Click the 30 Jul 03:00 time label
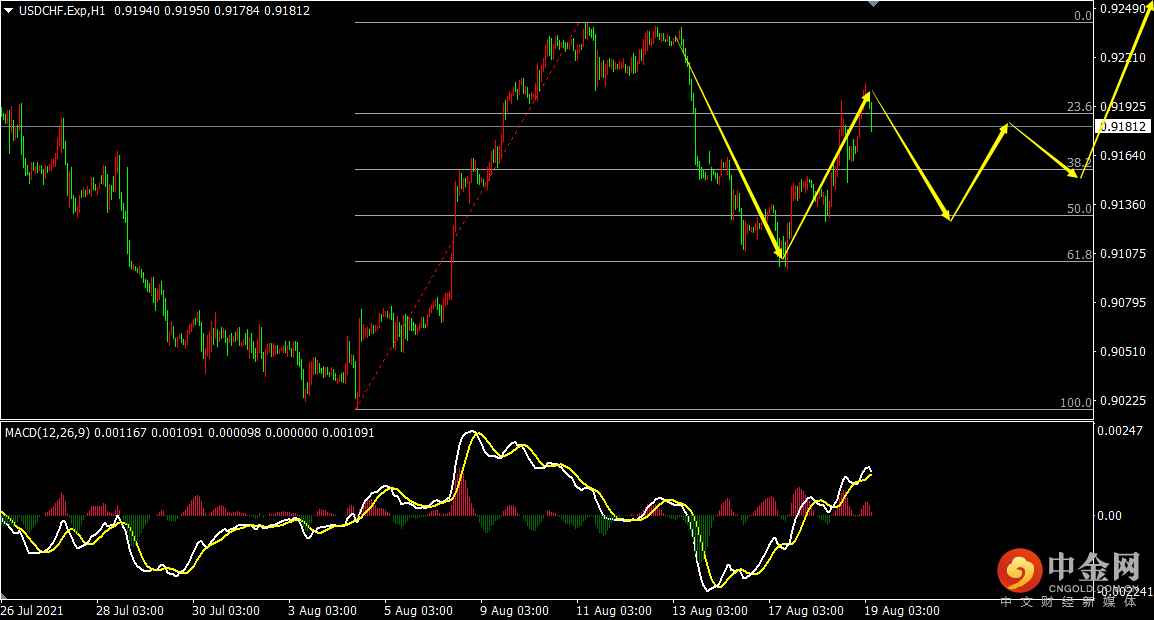The image size is (1154, 620). [226, 611]
